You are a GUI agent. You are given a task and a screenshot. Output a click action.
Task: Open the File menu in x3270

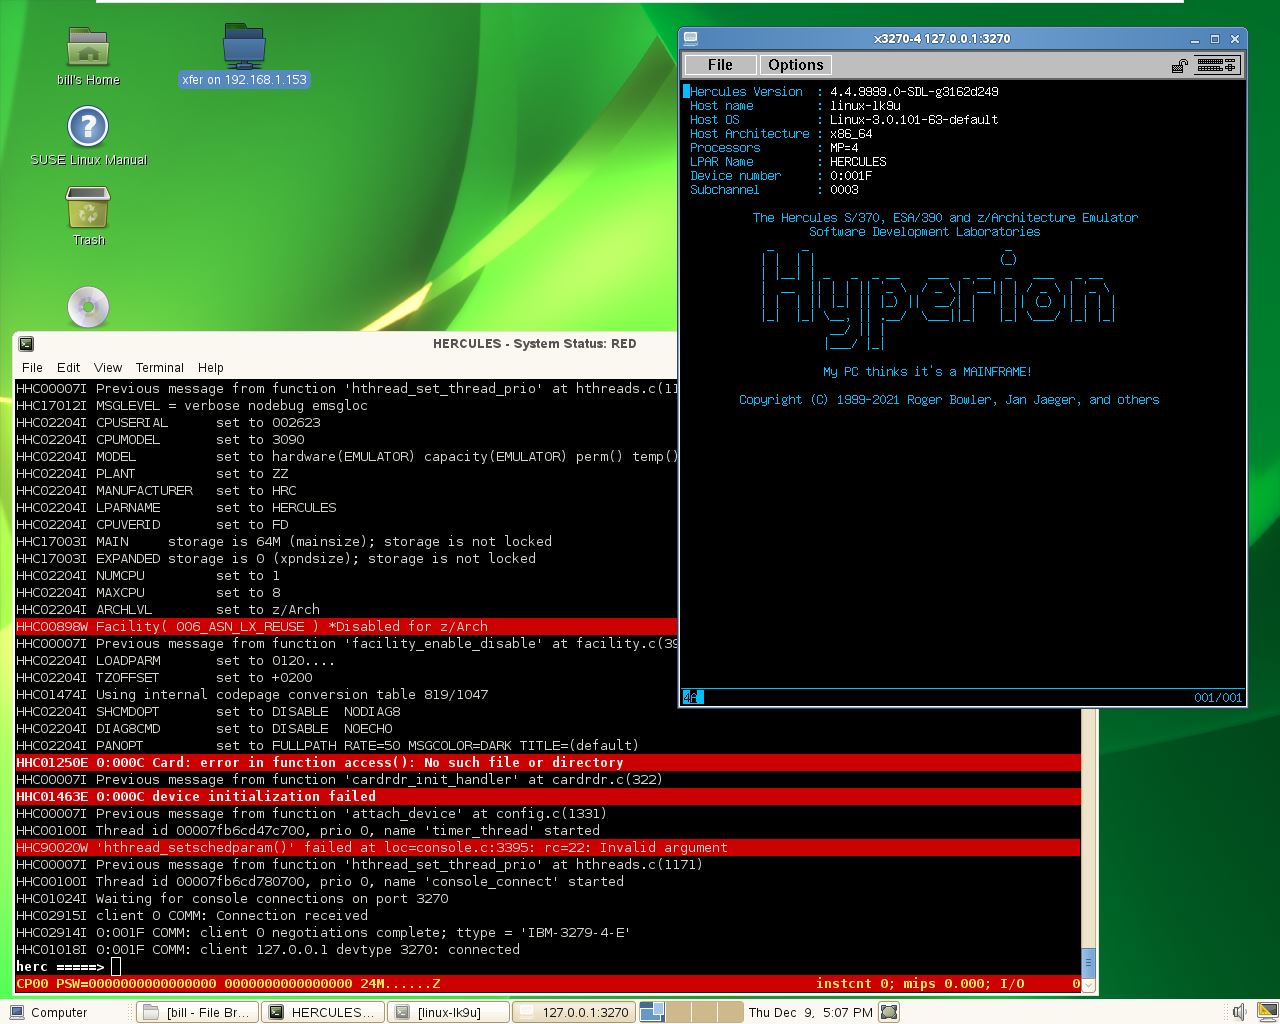click(719, 64)
